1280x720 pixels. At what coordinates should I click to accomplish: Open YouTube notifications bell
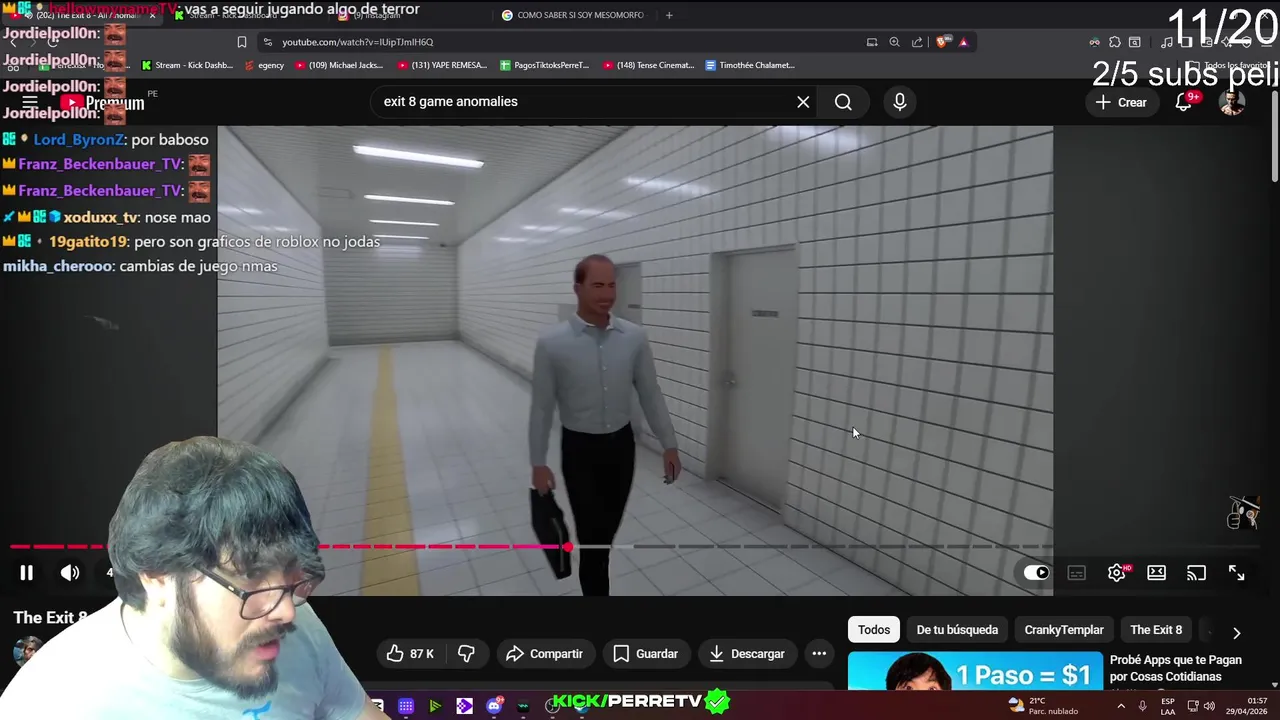click(1184, 102)
